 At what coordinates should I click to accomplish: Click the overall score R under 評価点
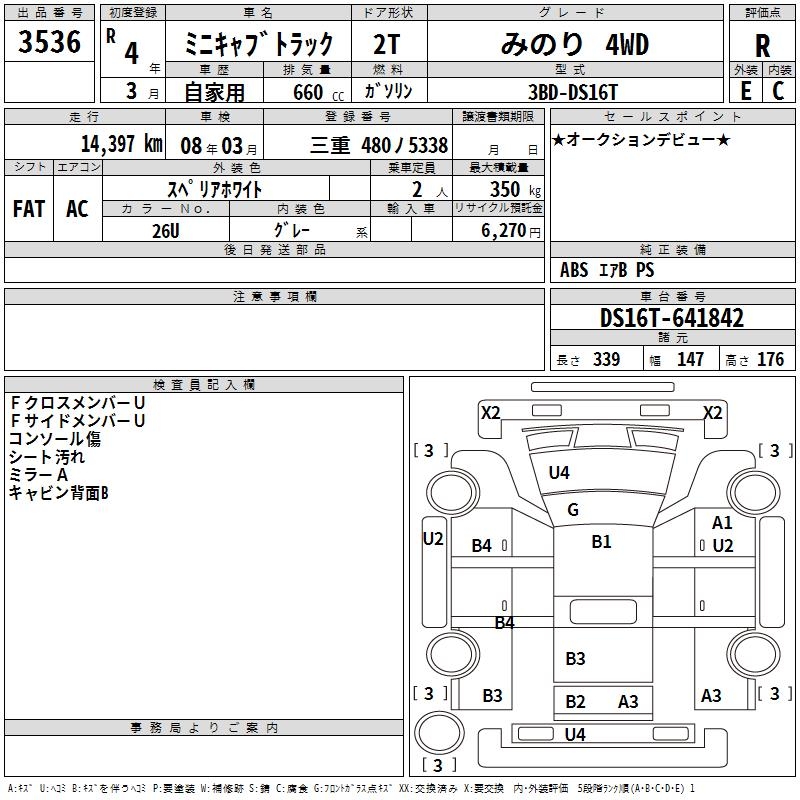[x=762, y=46]
